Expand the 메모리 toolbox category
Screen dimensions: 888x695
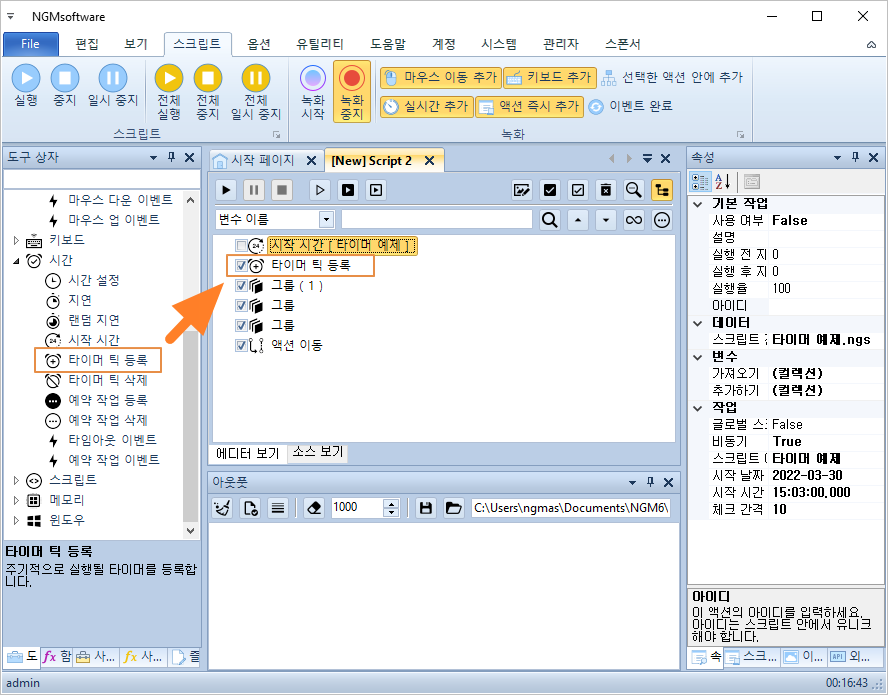16,500
